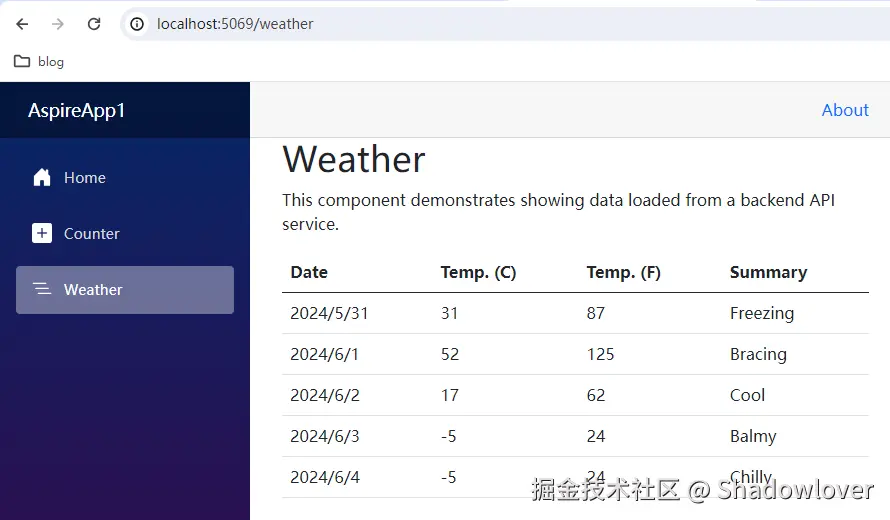Screen dimensions: 890x520
Task: Click the blog bookmarks folder icon
Action: point(22,61)
